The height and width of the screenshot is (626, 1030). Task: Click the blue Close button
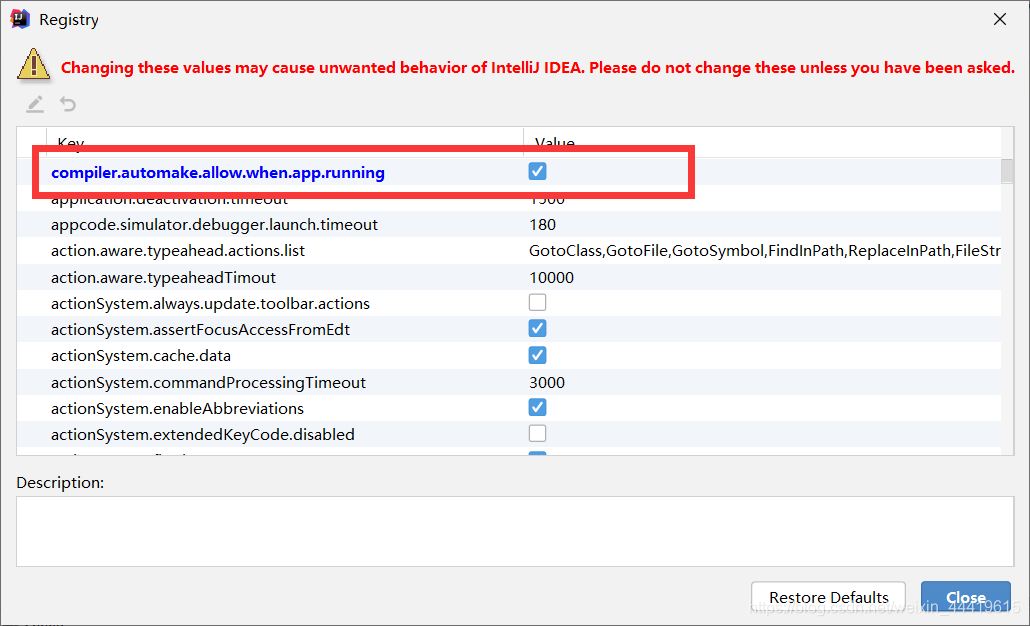coord(966,597)
